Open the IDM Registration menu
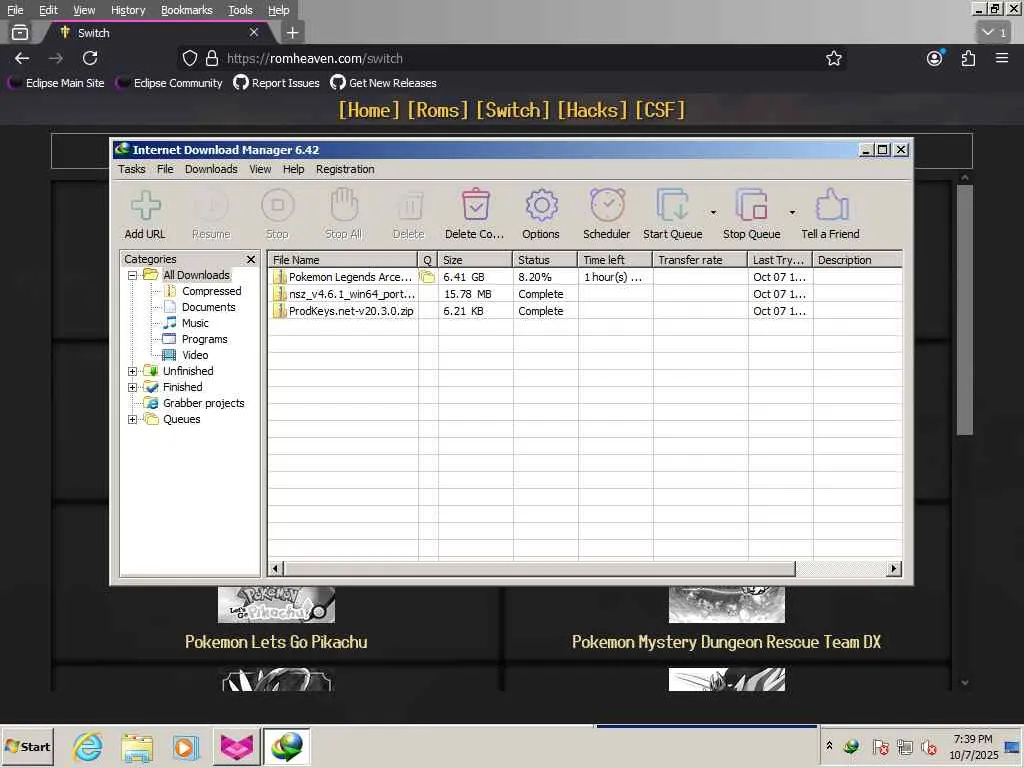Image resolution: width=1024 pixels, height=768 pixels. pyautogui.click(x=345, y=169)
